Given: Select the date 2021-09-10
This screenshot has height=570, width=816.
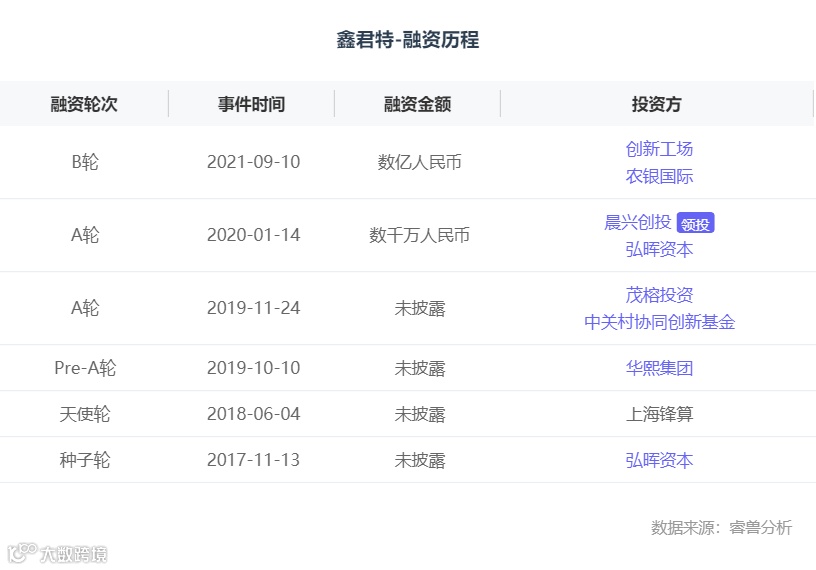Looking at the screenshot, I should (253, 162).
